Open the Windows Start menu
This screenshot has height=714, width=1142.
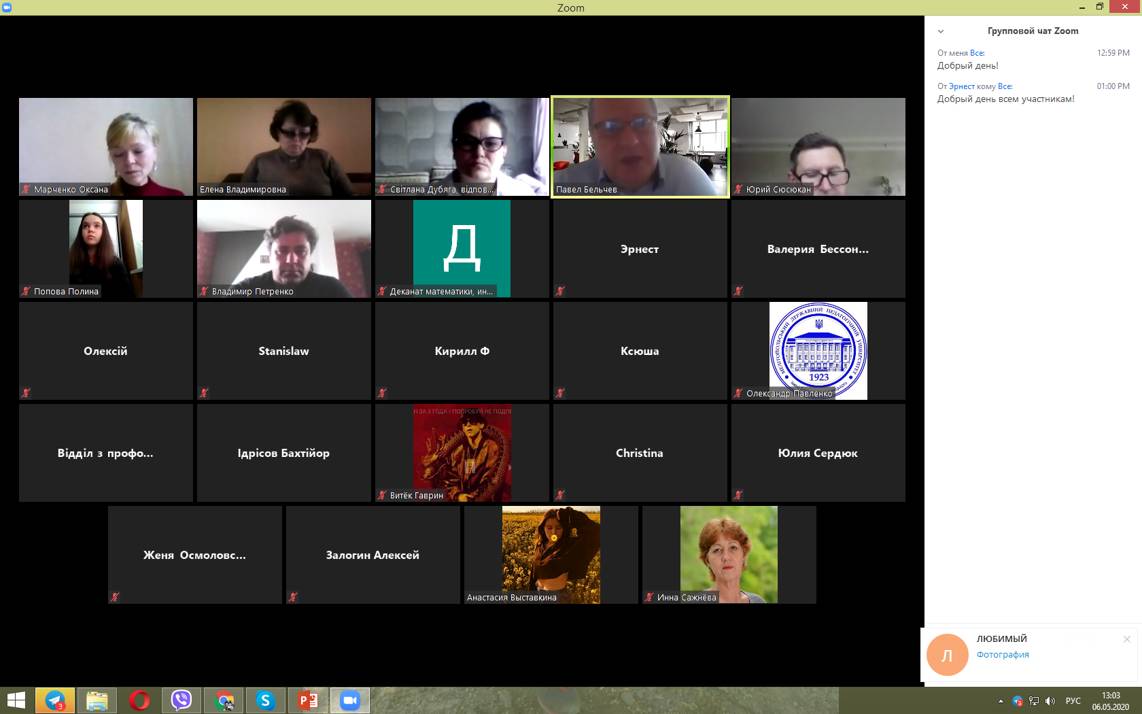pos(16,700)
